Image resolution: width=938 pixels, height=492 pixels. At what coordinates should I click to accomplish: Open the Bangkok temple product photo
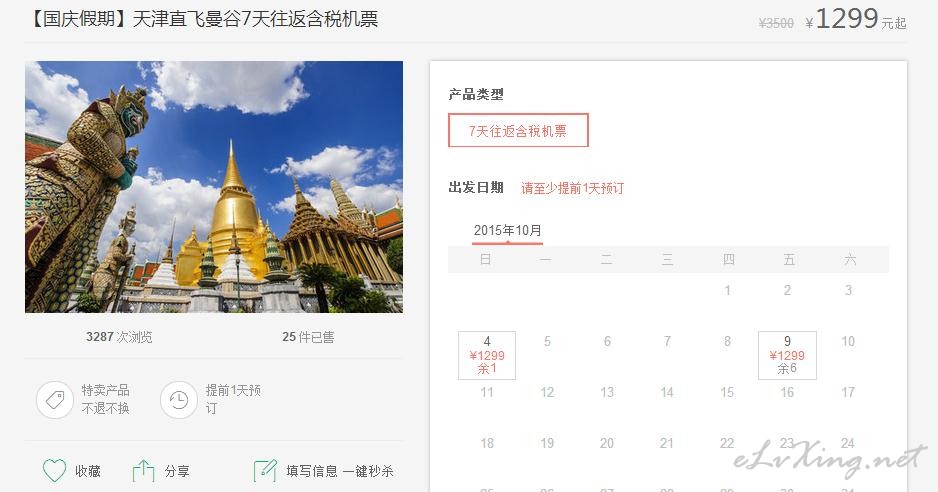tap(214, 187)
